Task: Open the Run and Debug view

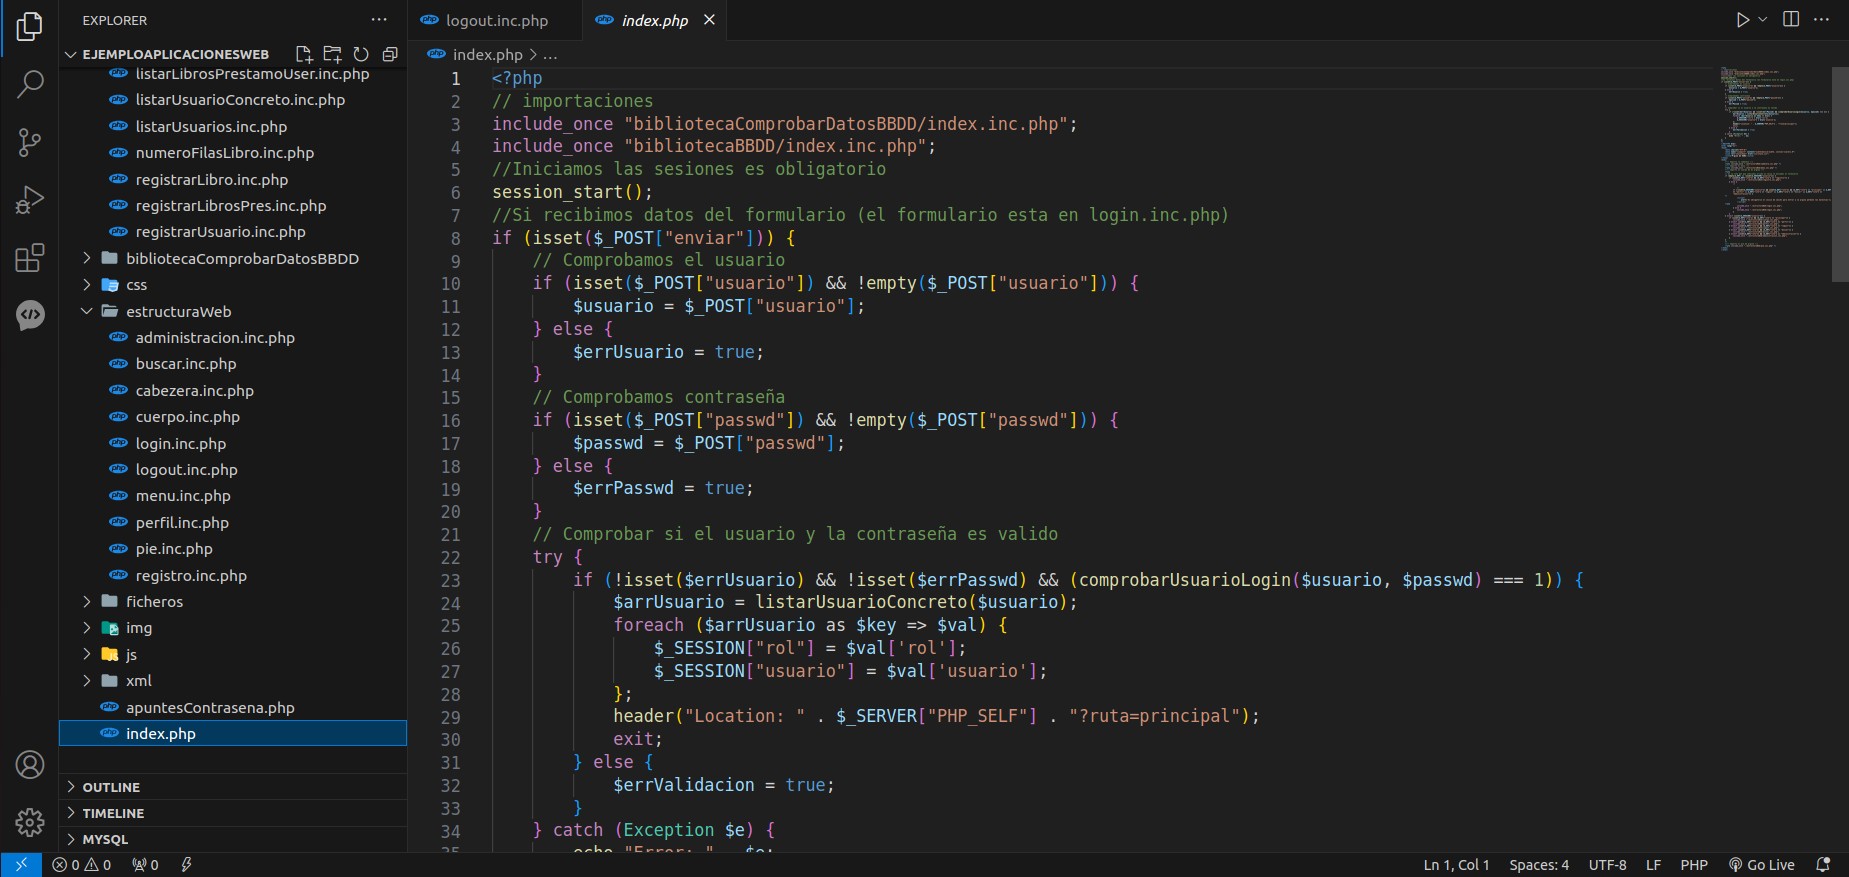Action: pyautogui.click(x=30, y=200)
